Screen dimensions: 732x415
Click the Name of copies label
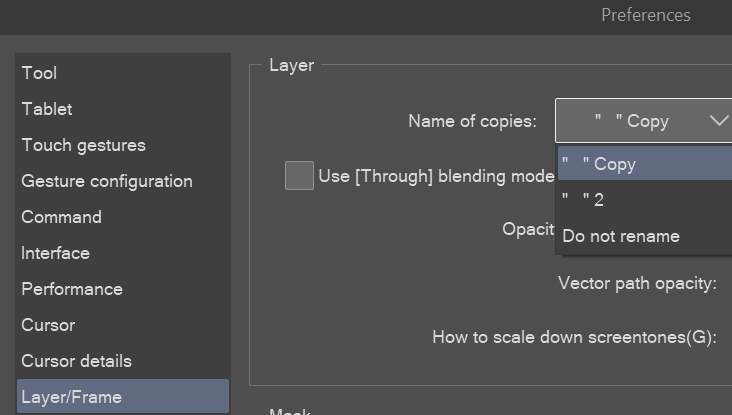(472, 121)
